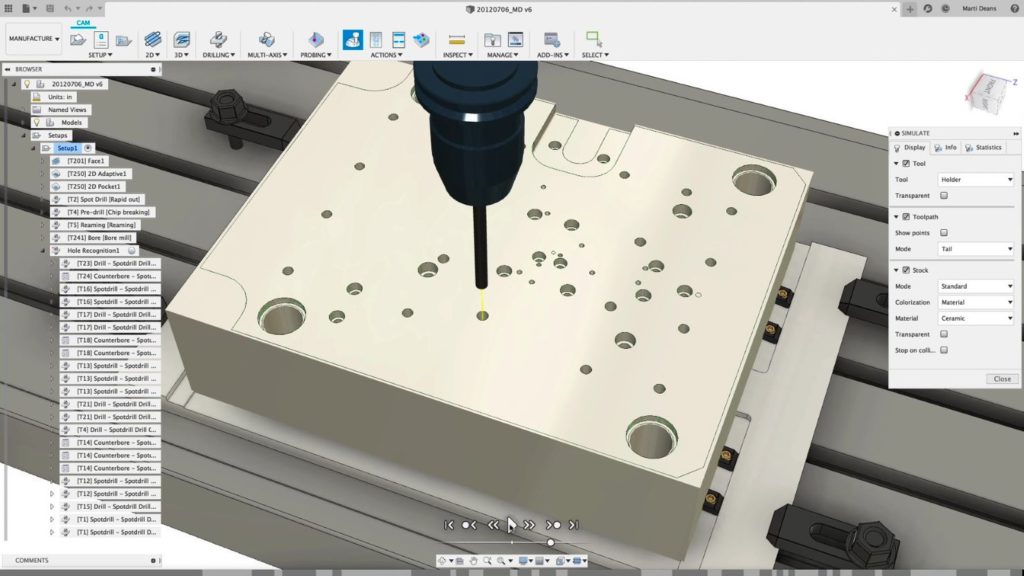
Task: Open the Tool dropdown showing Holder
Action: coord(977,180)
